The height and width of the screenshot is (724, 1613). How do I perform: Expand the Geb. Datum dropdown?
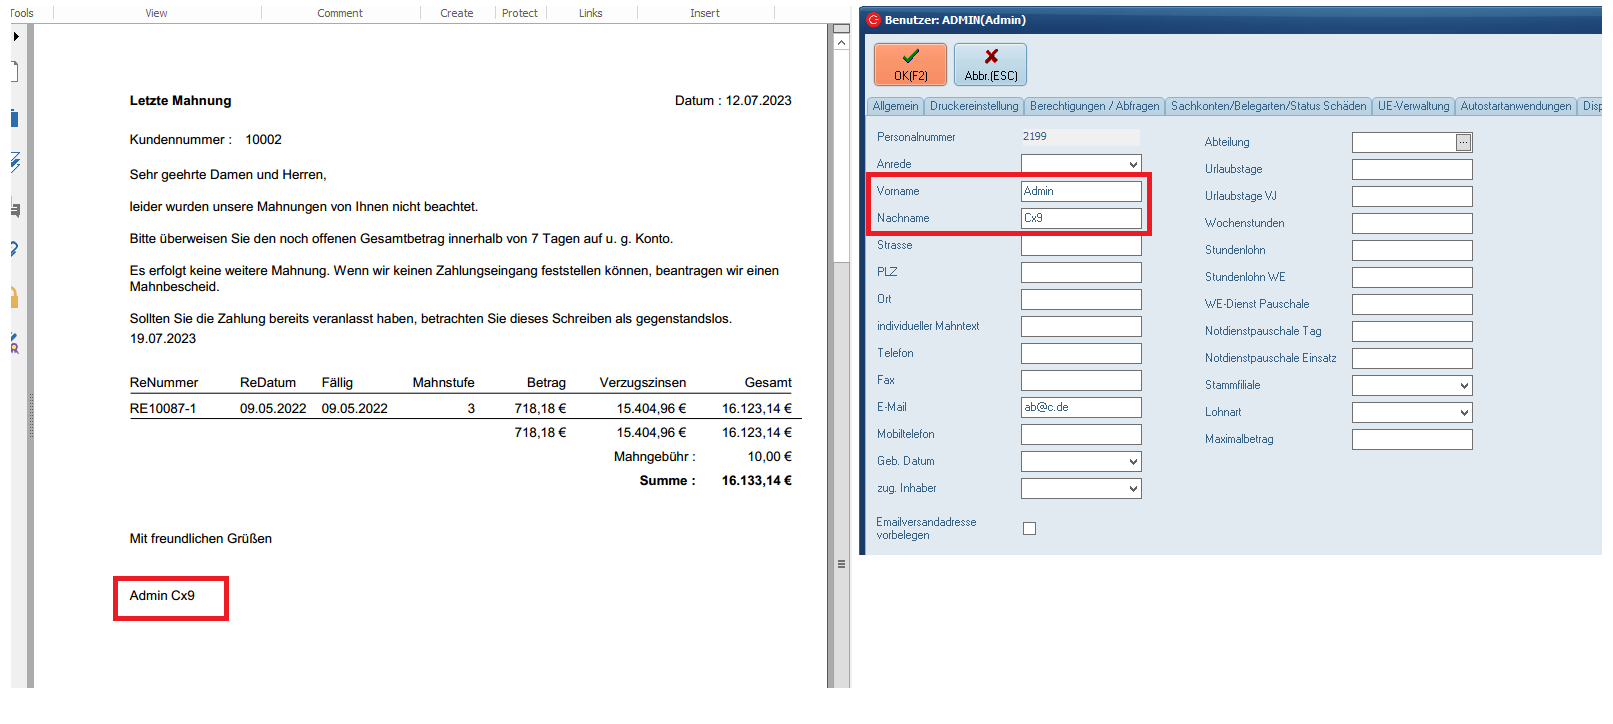click(1133, 462)
